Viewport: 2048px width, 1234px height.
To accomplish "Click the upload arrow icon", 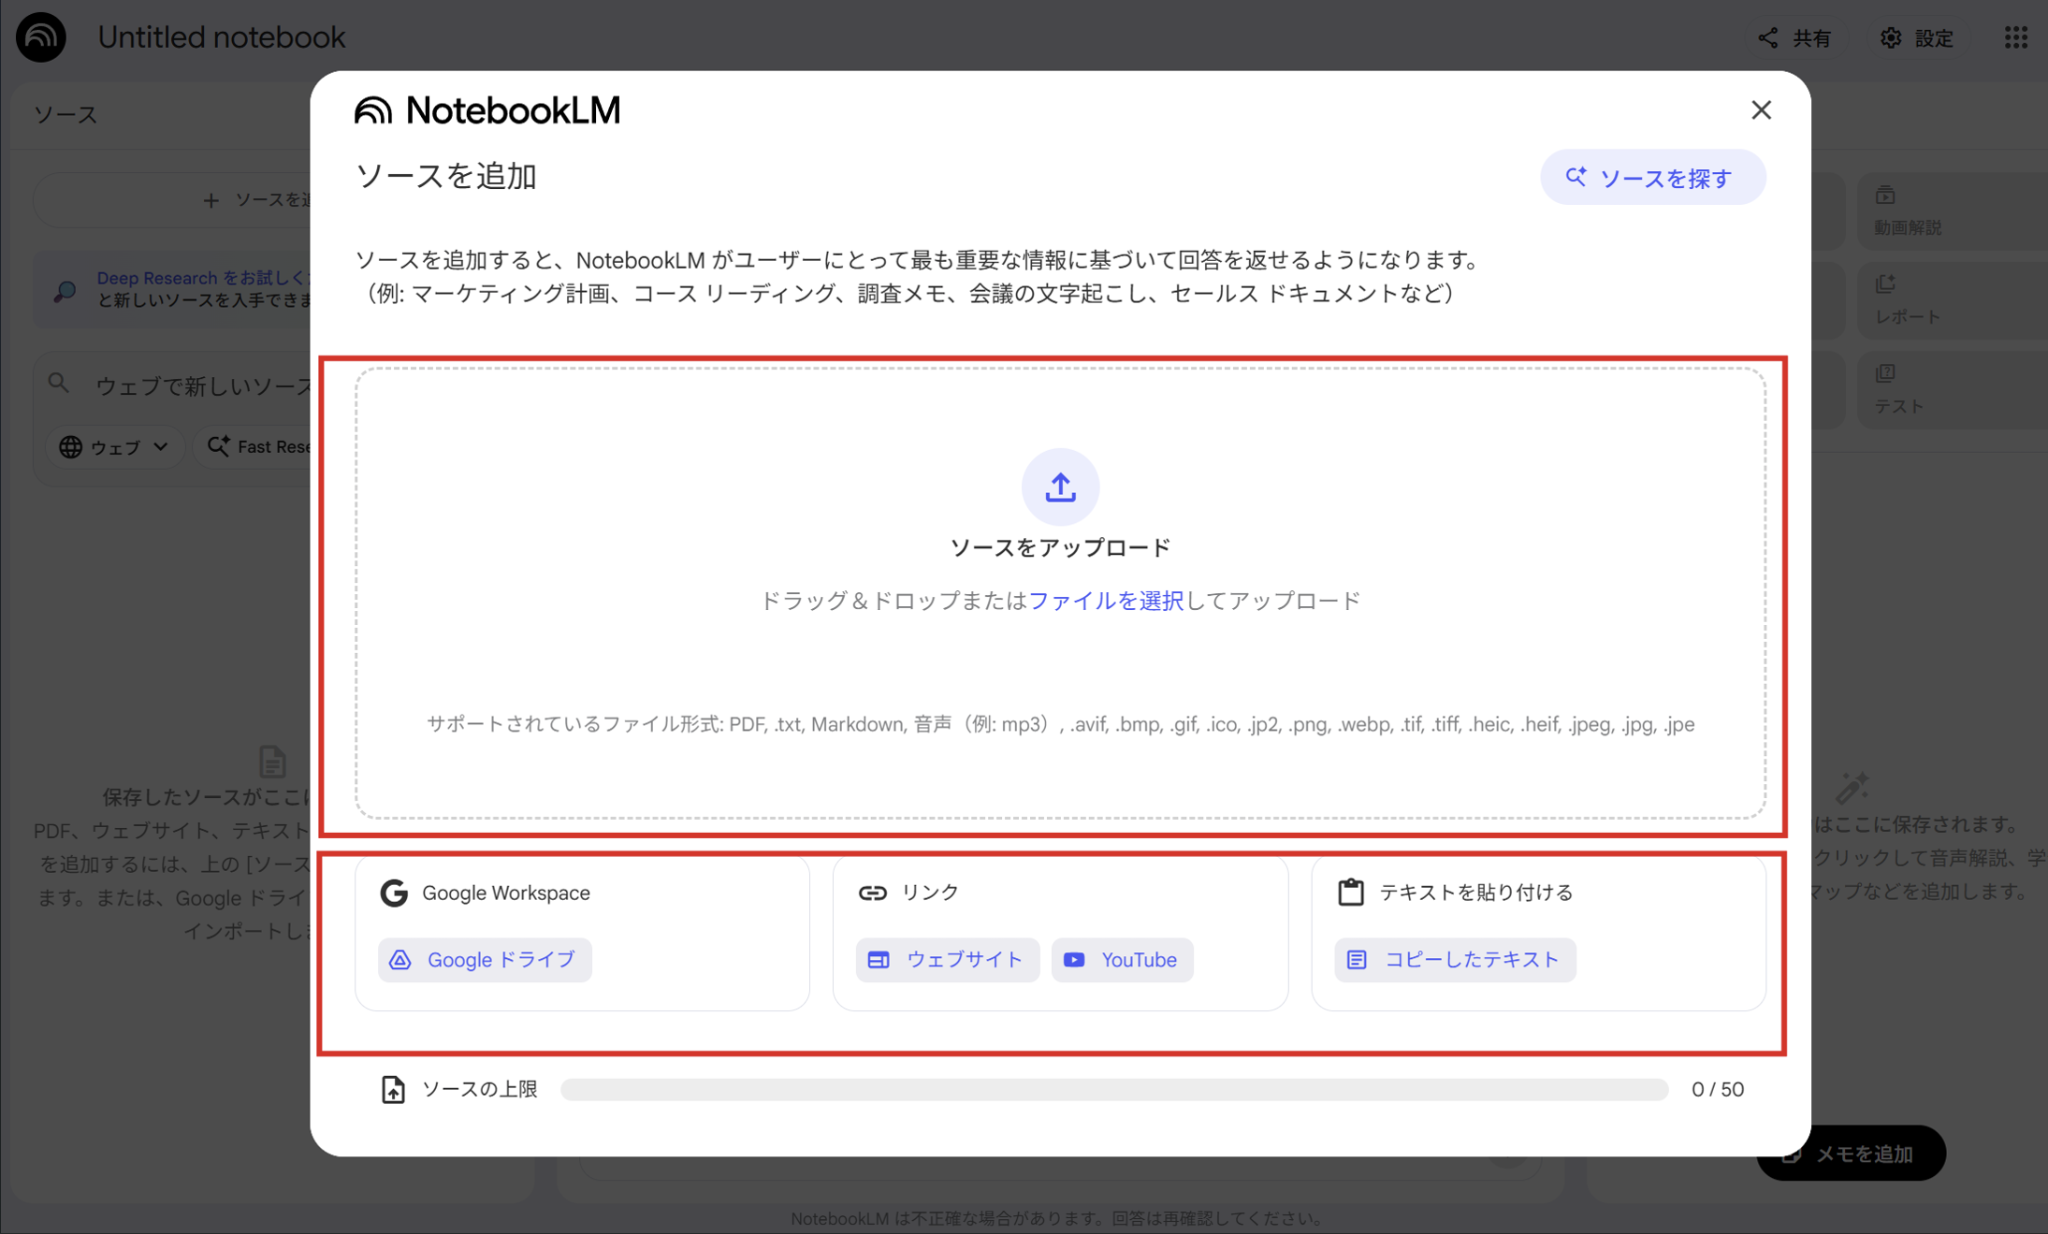I will 1060,487.
